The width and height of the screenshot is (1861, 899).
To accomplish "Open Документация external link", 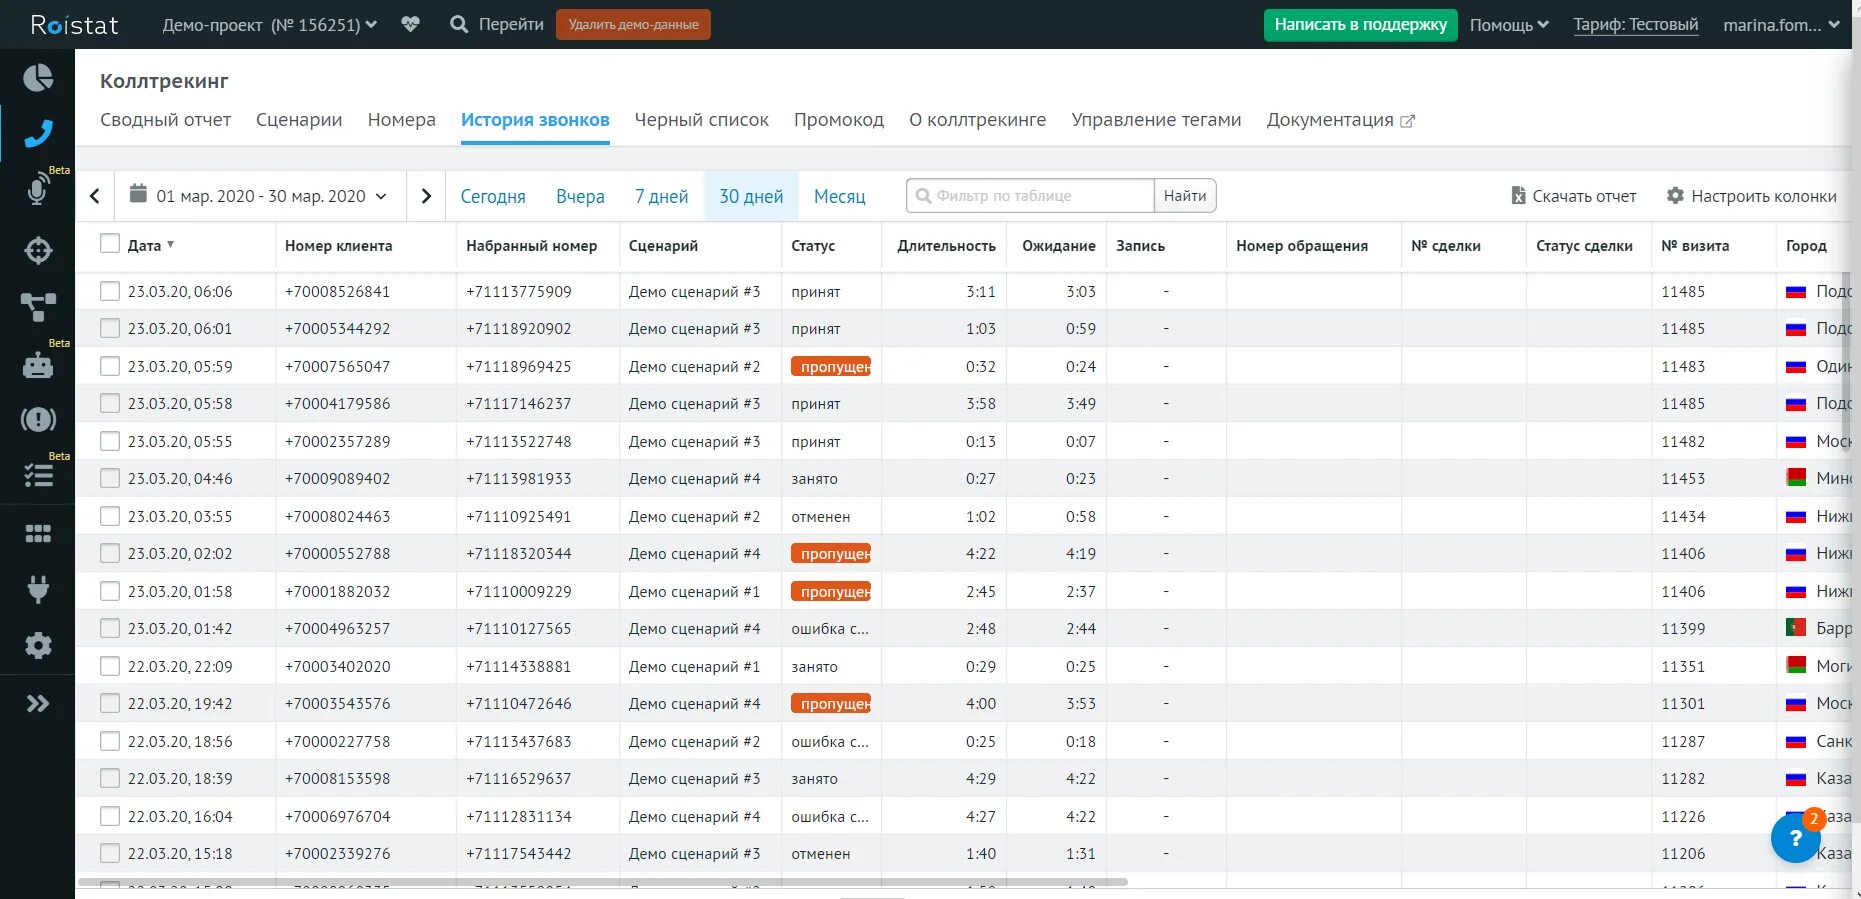I will pos(1340,120).
